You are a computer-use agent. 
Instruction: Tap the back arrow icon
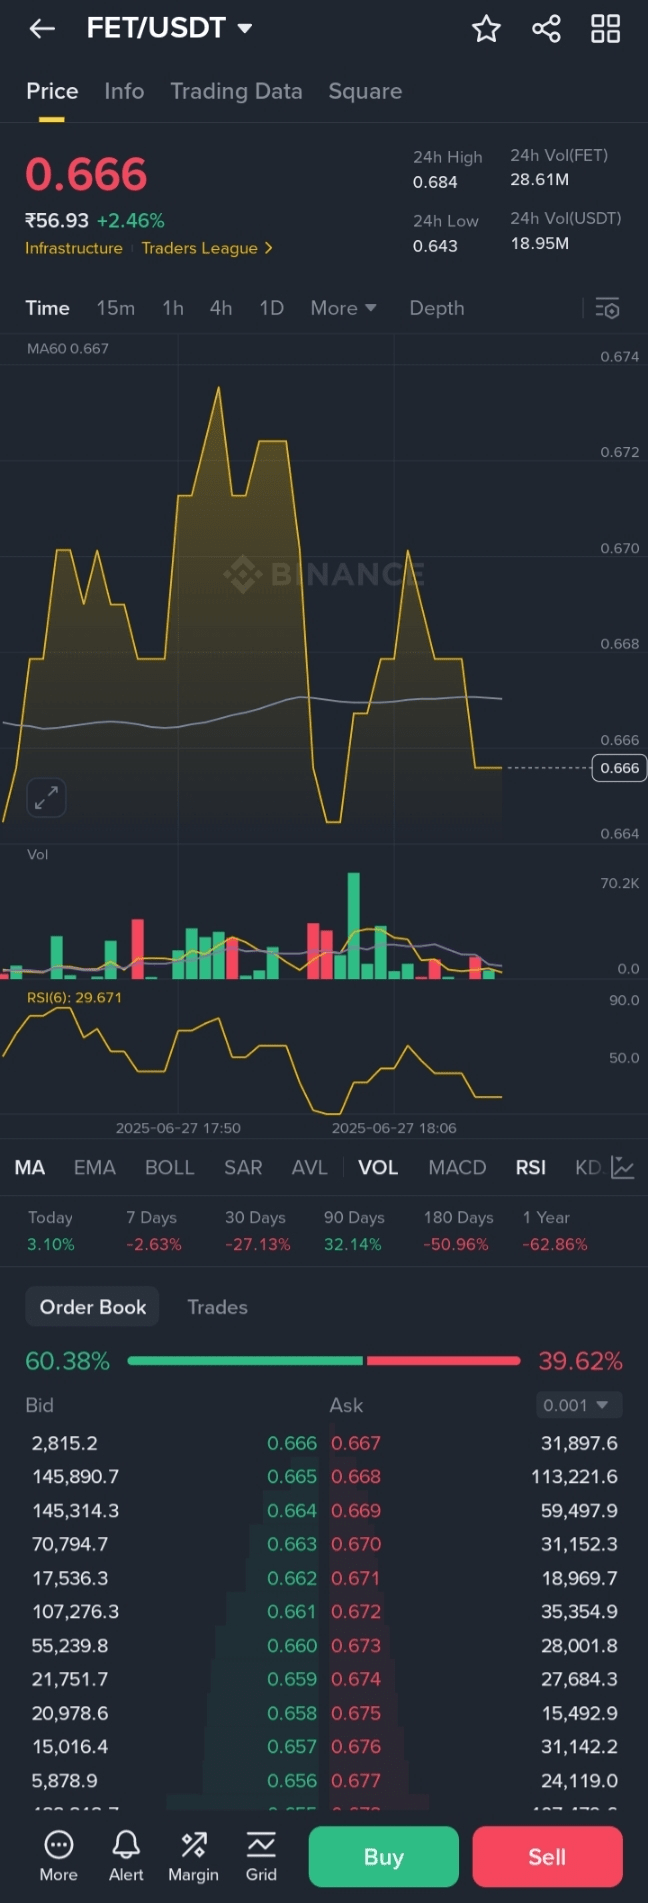[x=42, y=29]
